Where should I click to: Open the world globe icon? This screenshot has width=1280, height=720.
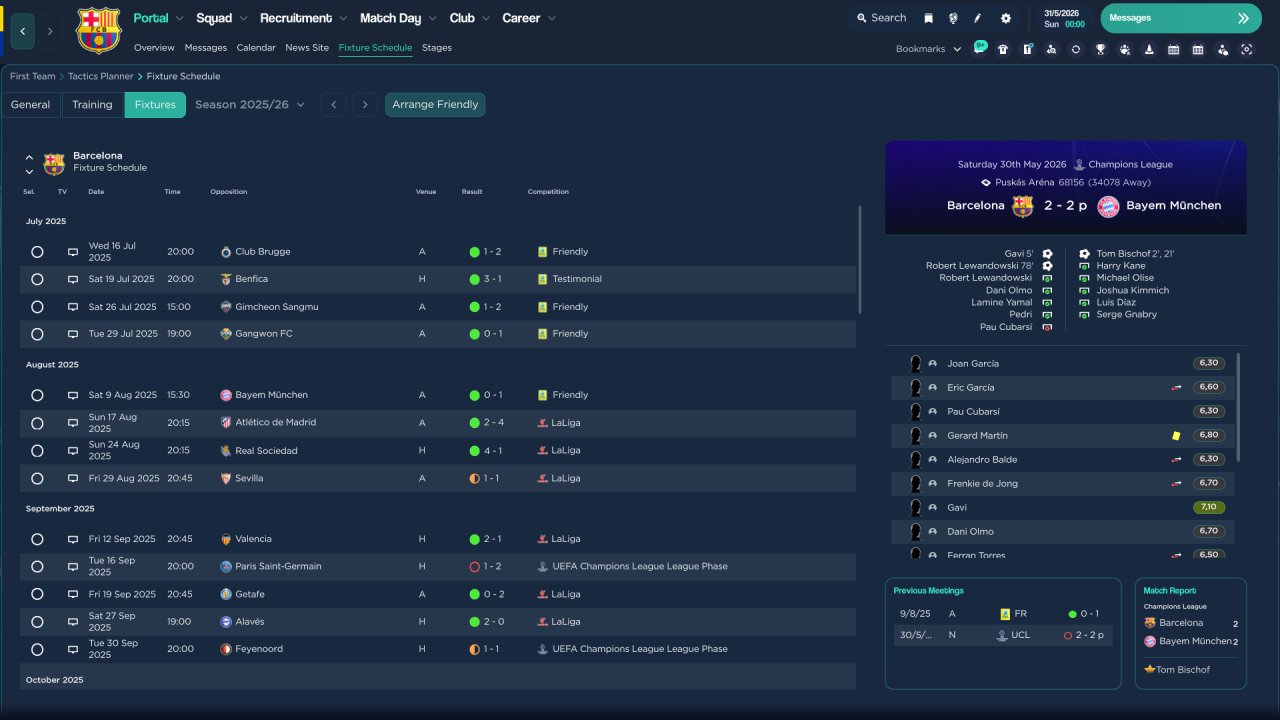click(953, 18)
